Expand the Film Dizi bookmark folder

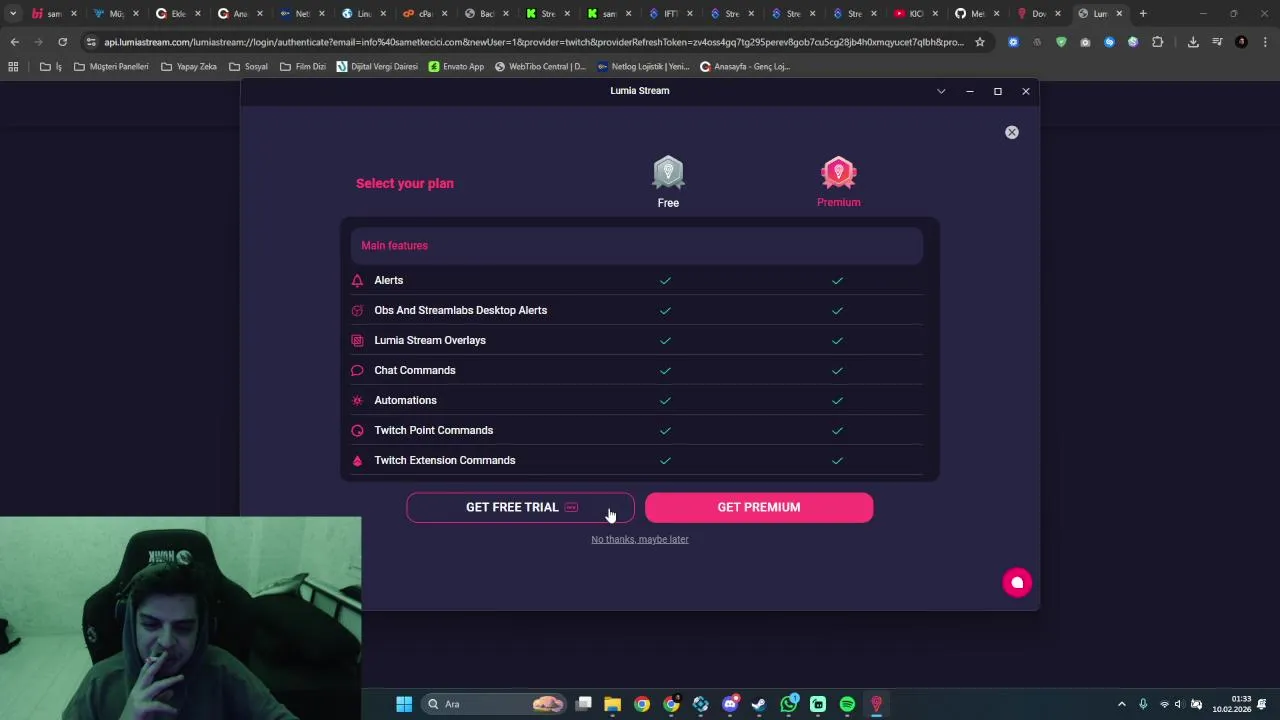pos(303,66)
